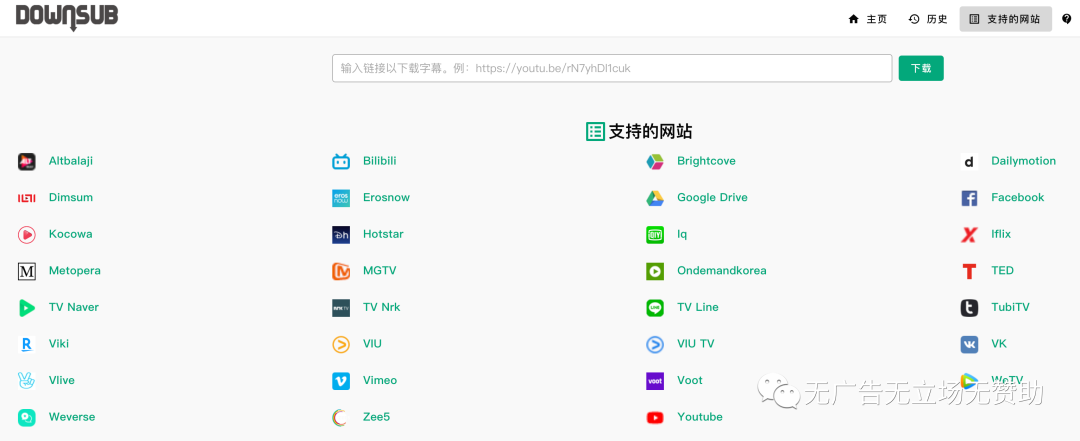Open the Ondemandkorea text link
Screen dimensions: 1080x441
pyautogui.click(x=722, y=271)
